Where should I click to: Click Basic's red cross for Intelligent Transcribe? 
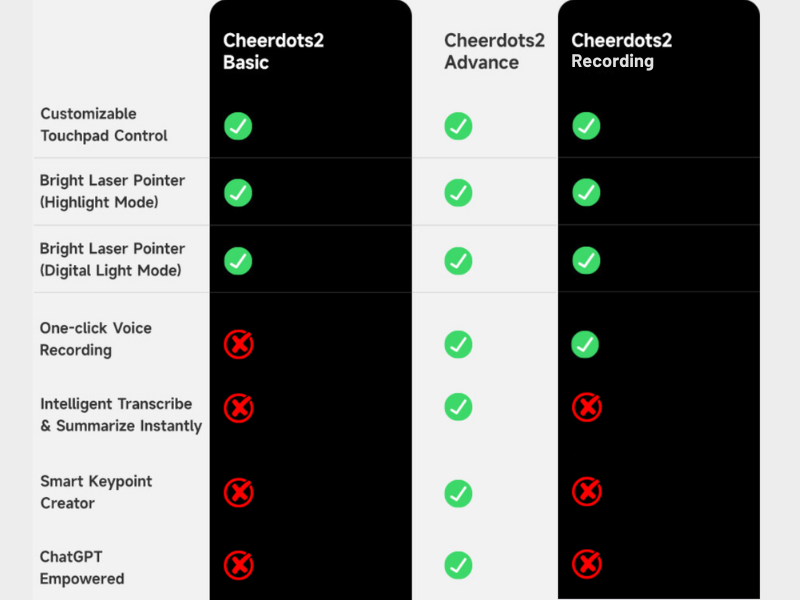238,407
